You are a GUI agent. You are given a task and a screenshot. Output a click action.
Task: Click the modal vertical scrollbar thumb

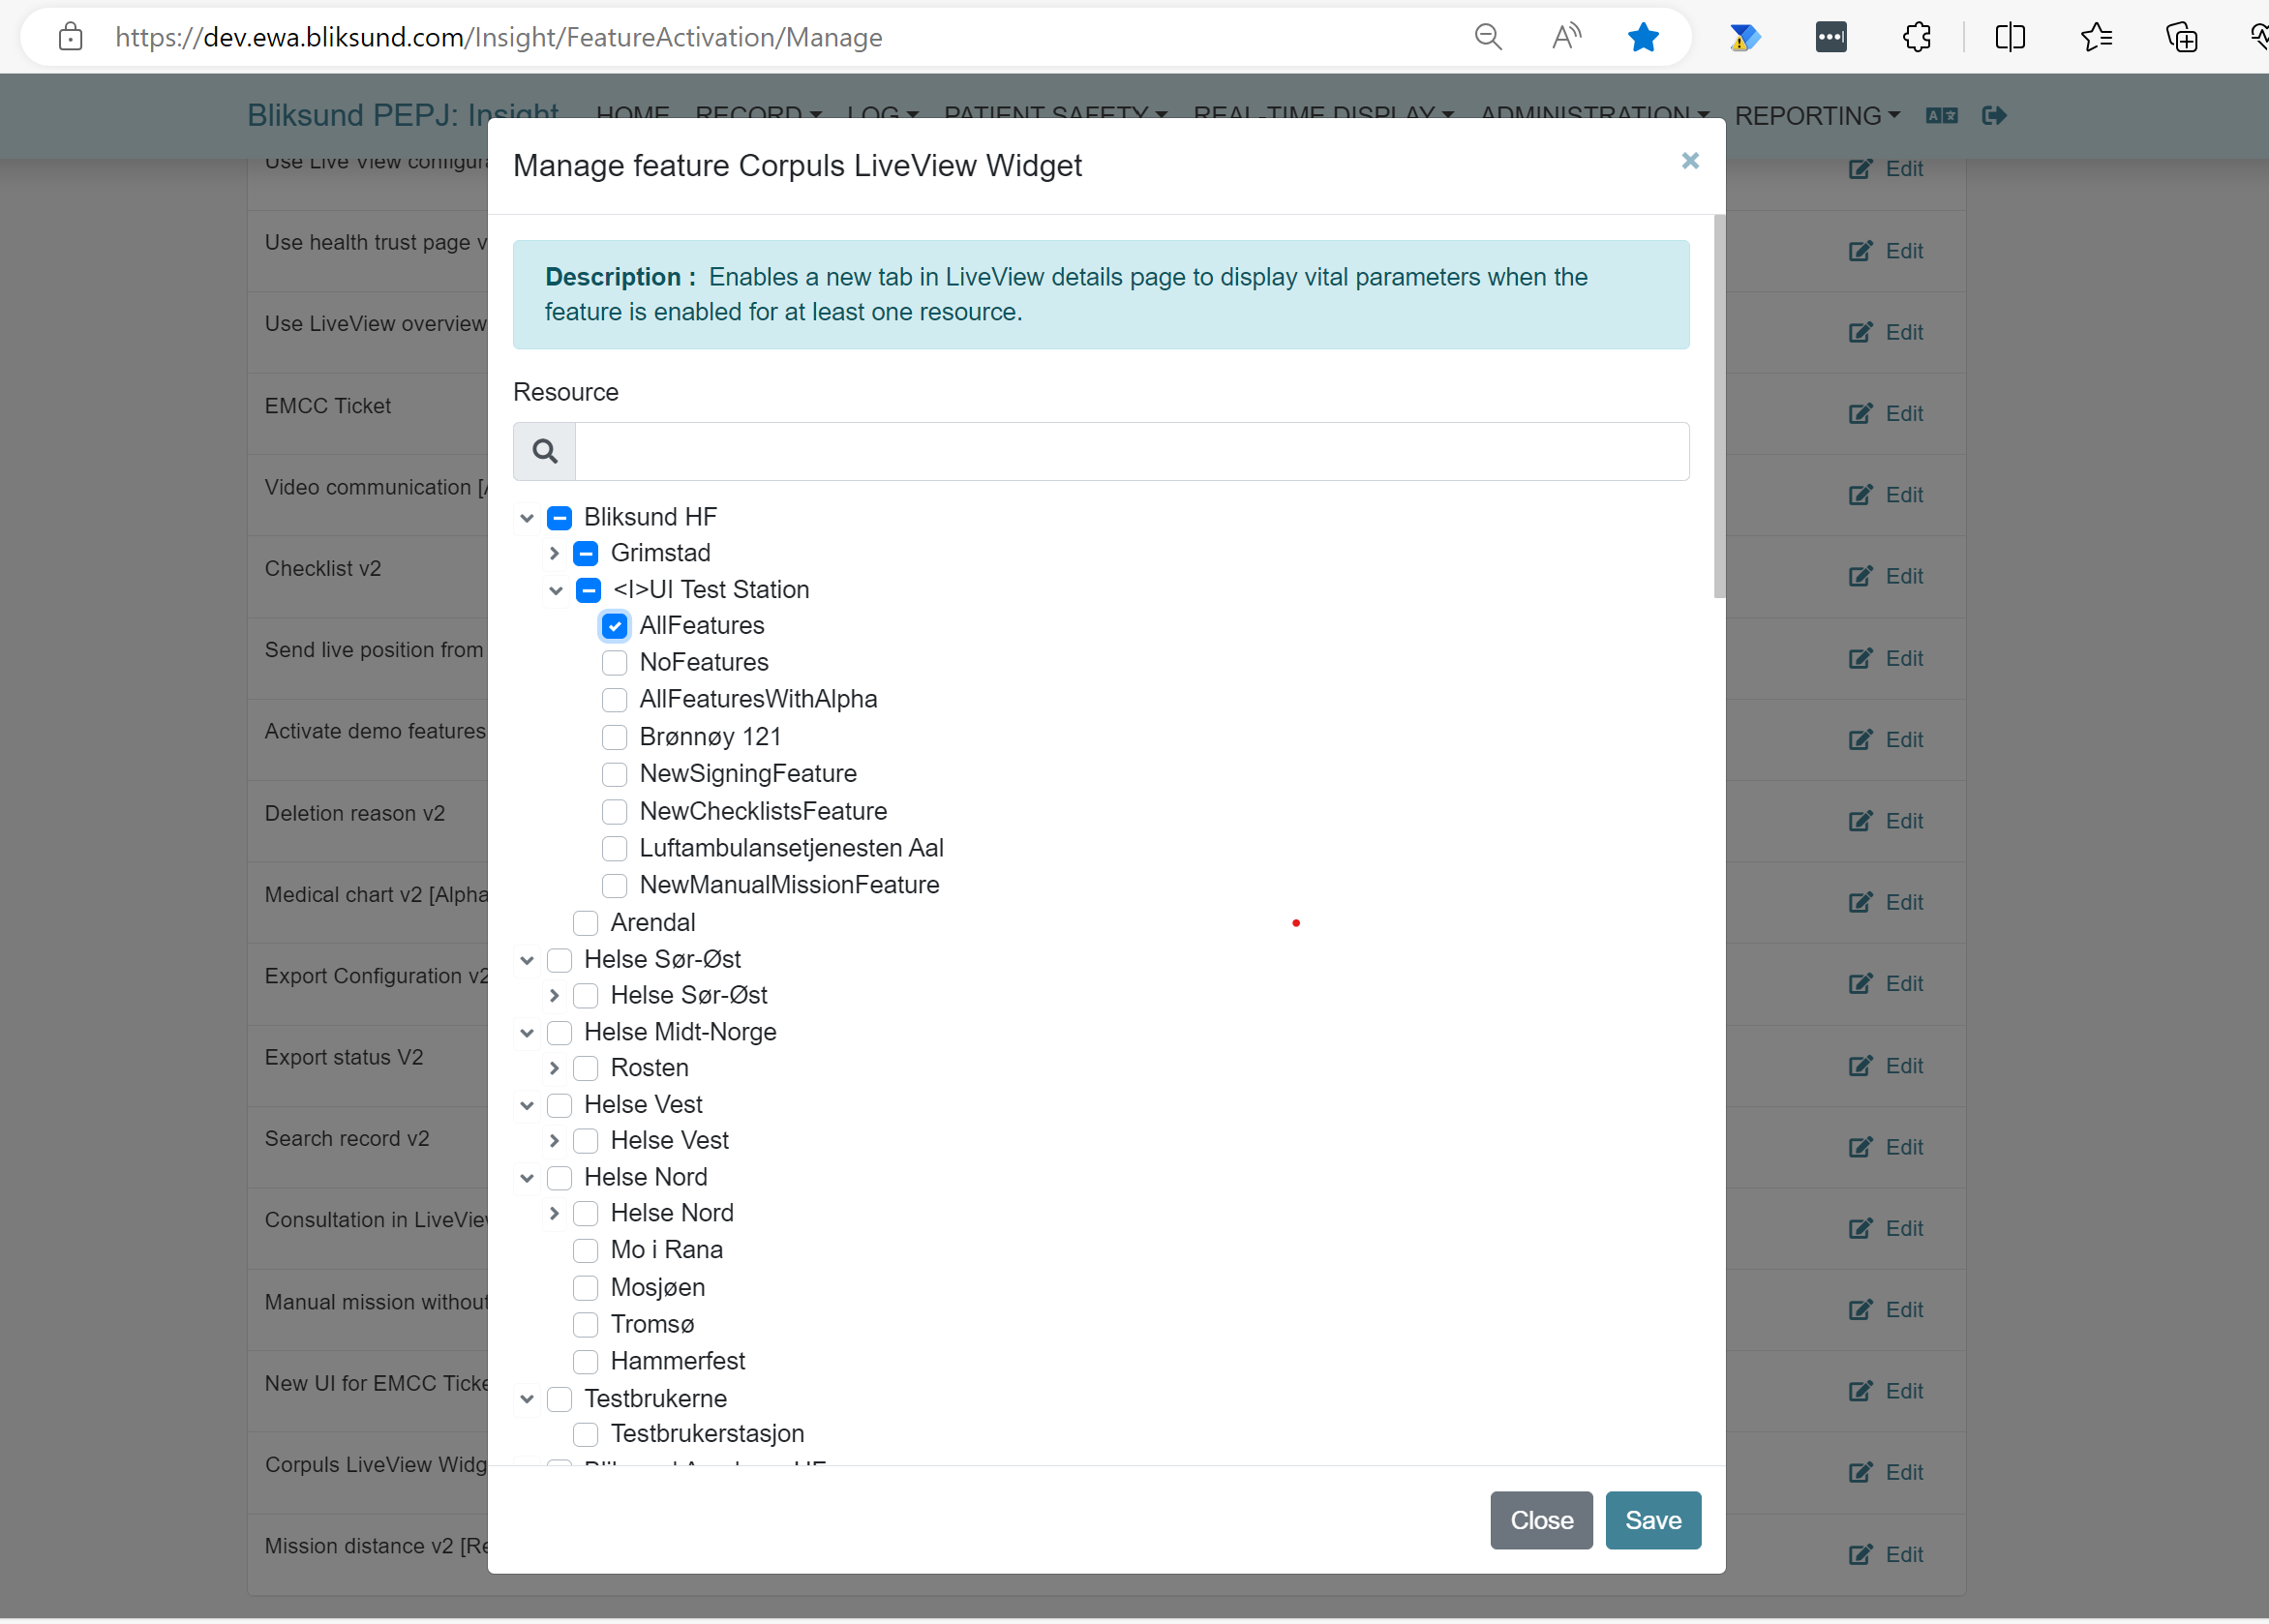point(1719,407)
